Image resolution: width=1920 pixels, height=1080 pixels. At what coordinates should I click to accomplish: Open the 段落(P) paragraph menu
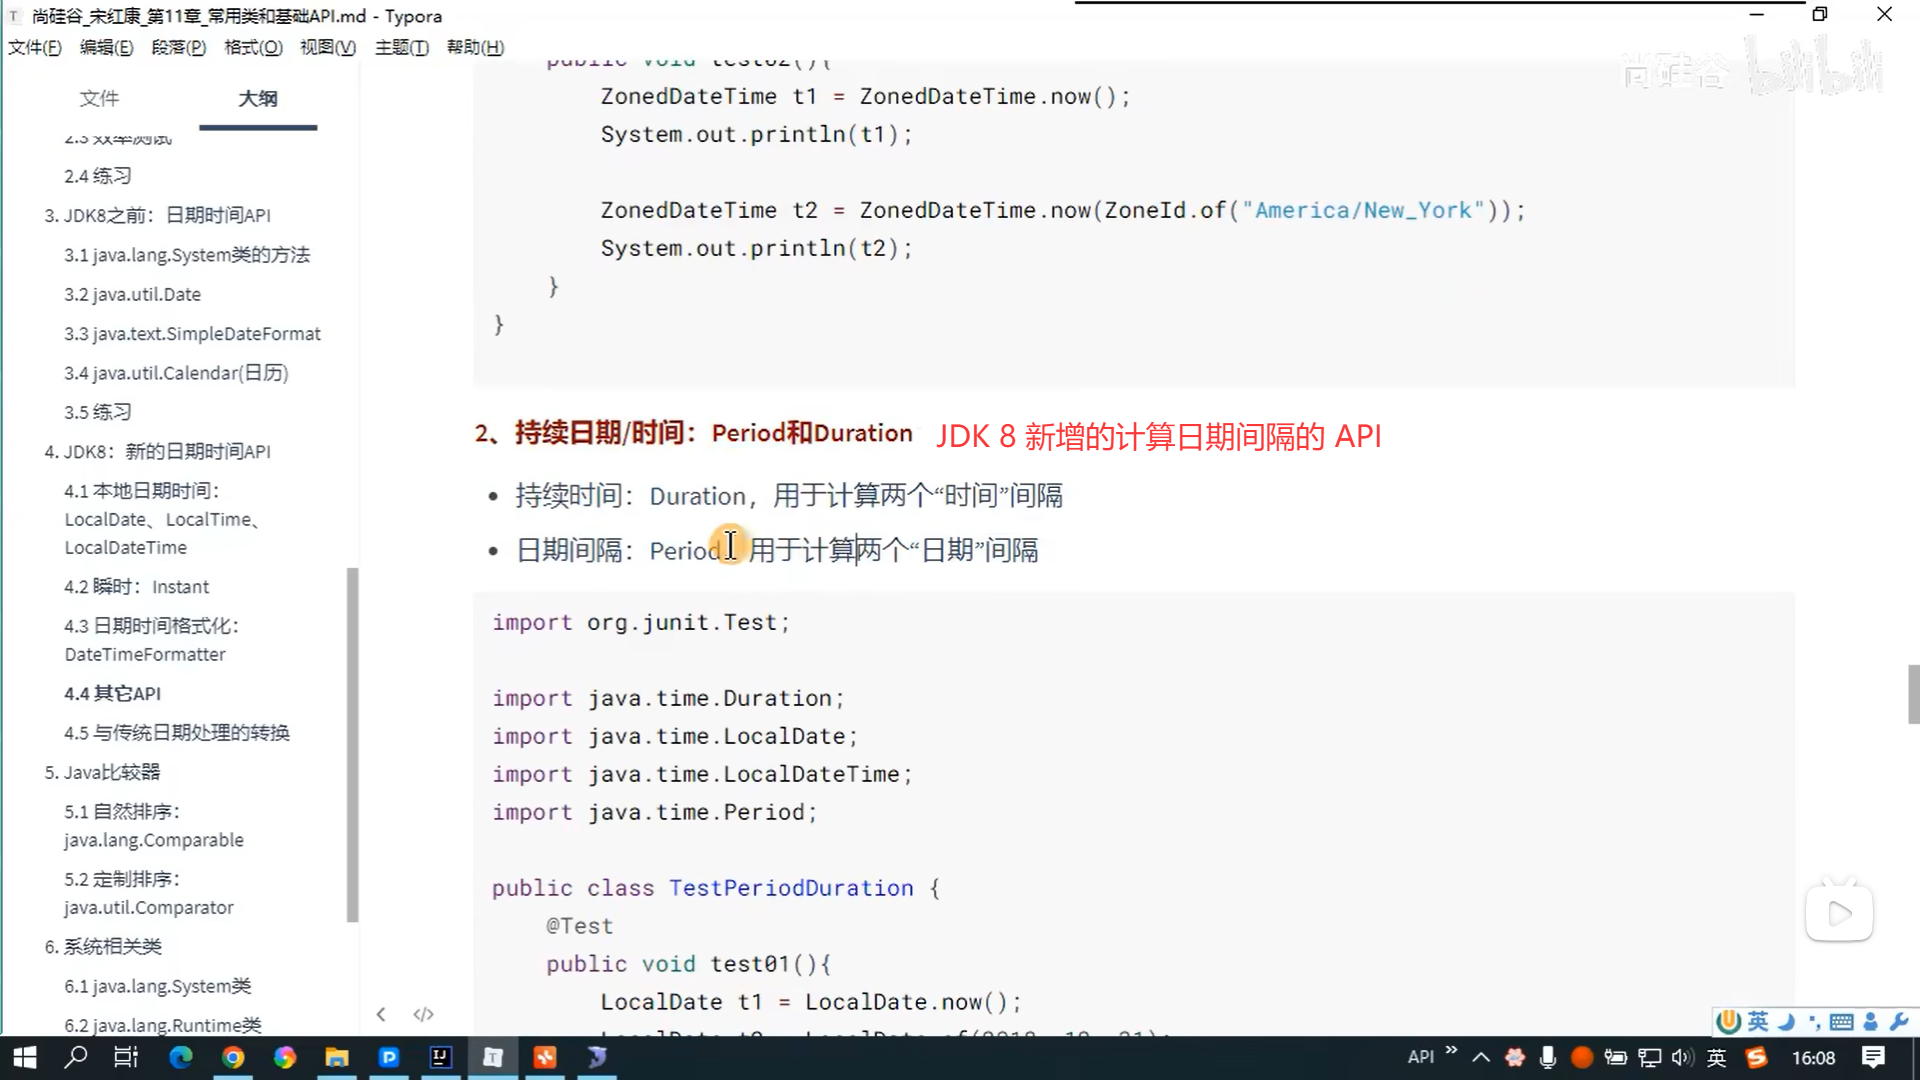tap(178, 47)
